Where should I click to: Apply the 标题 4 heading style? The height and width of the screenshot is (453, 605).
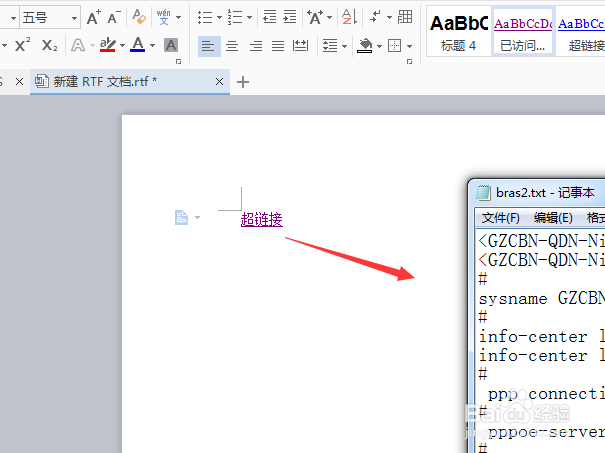tap(459, 32)
